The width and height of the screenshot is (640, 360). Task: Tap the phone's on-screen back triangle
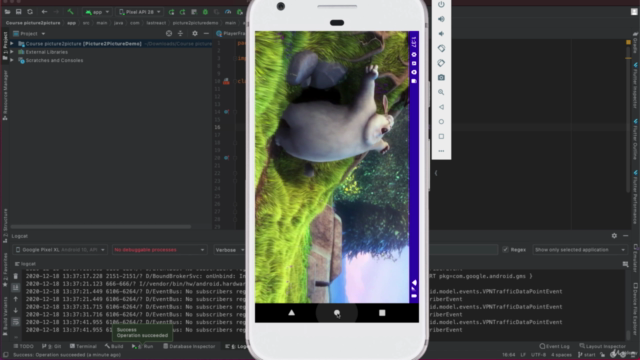pos(291,313)
